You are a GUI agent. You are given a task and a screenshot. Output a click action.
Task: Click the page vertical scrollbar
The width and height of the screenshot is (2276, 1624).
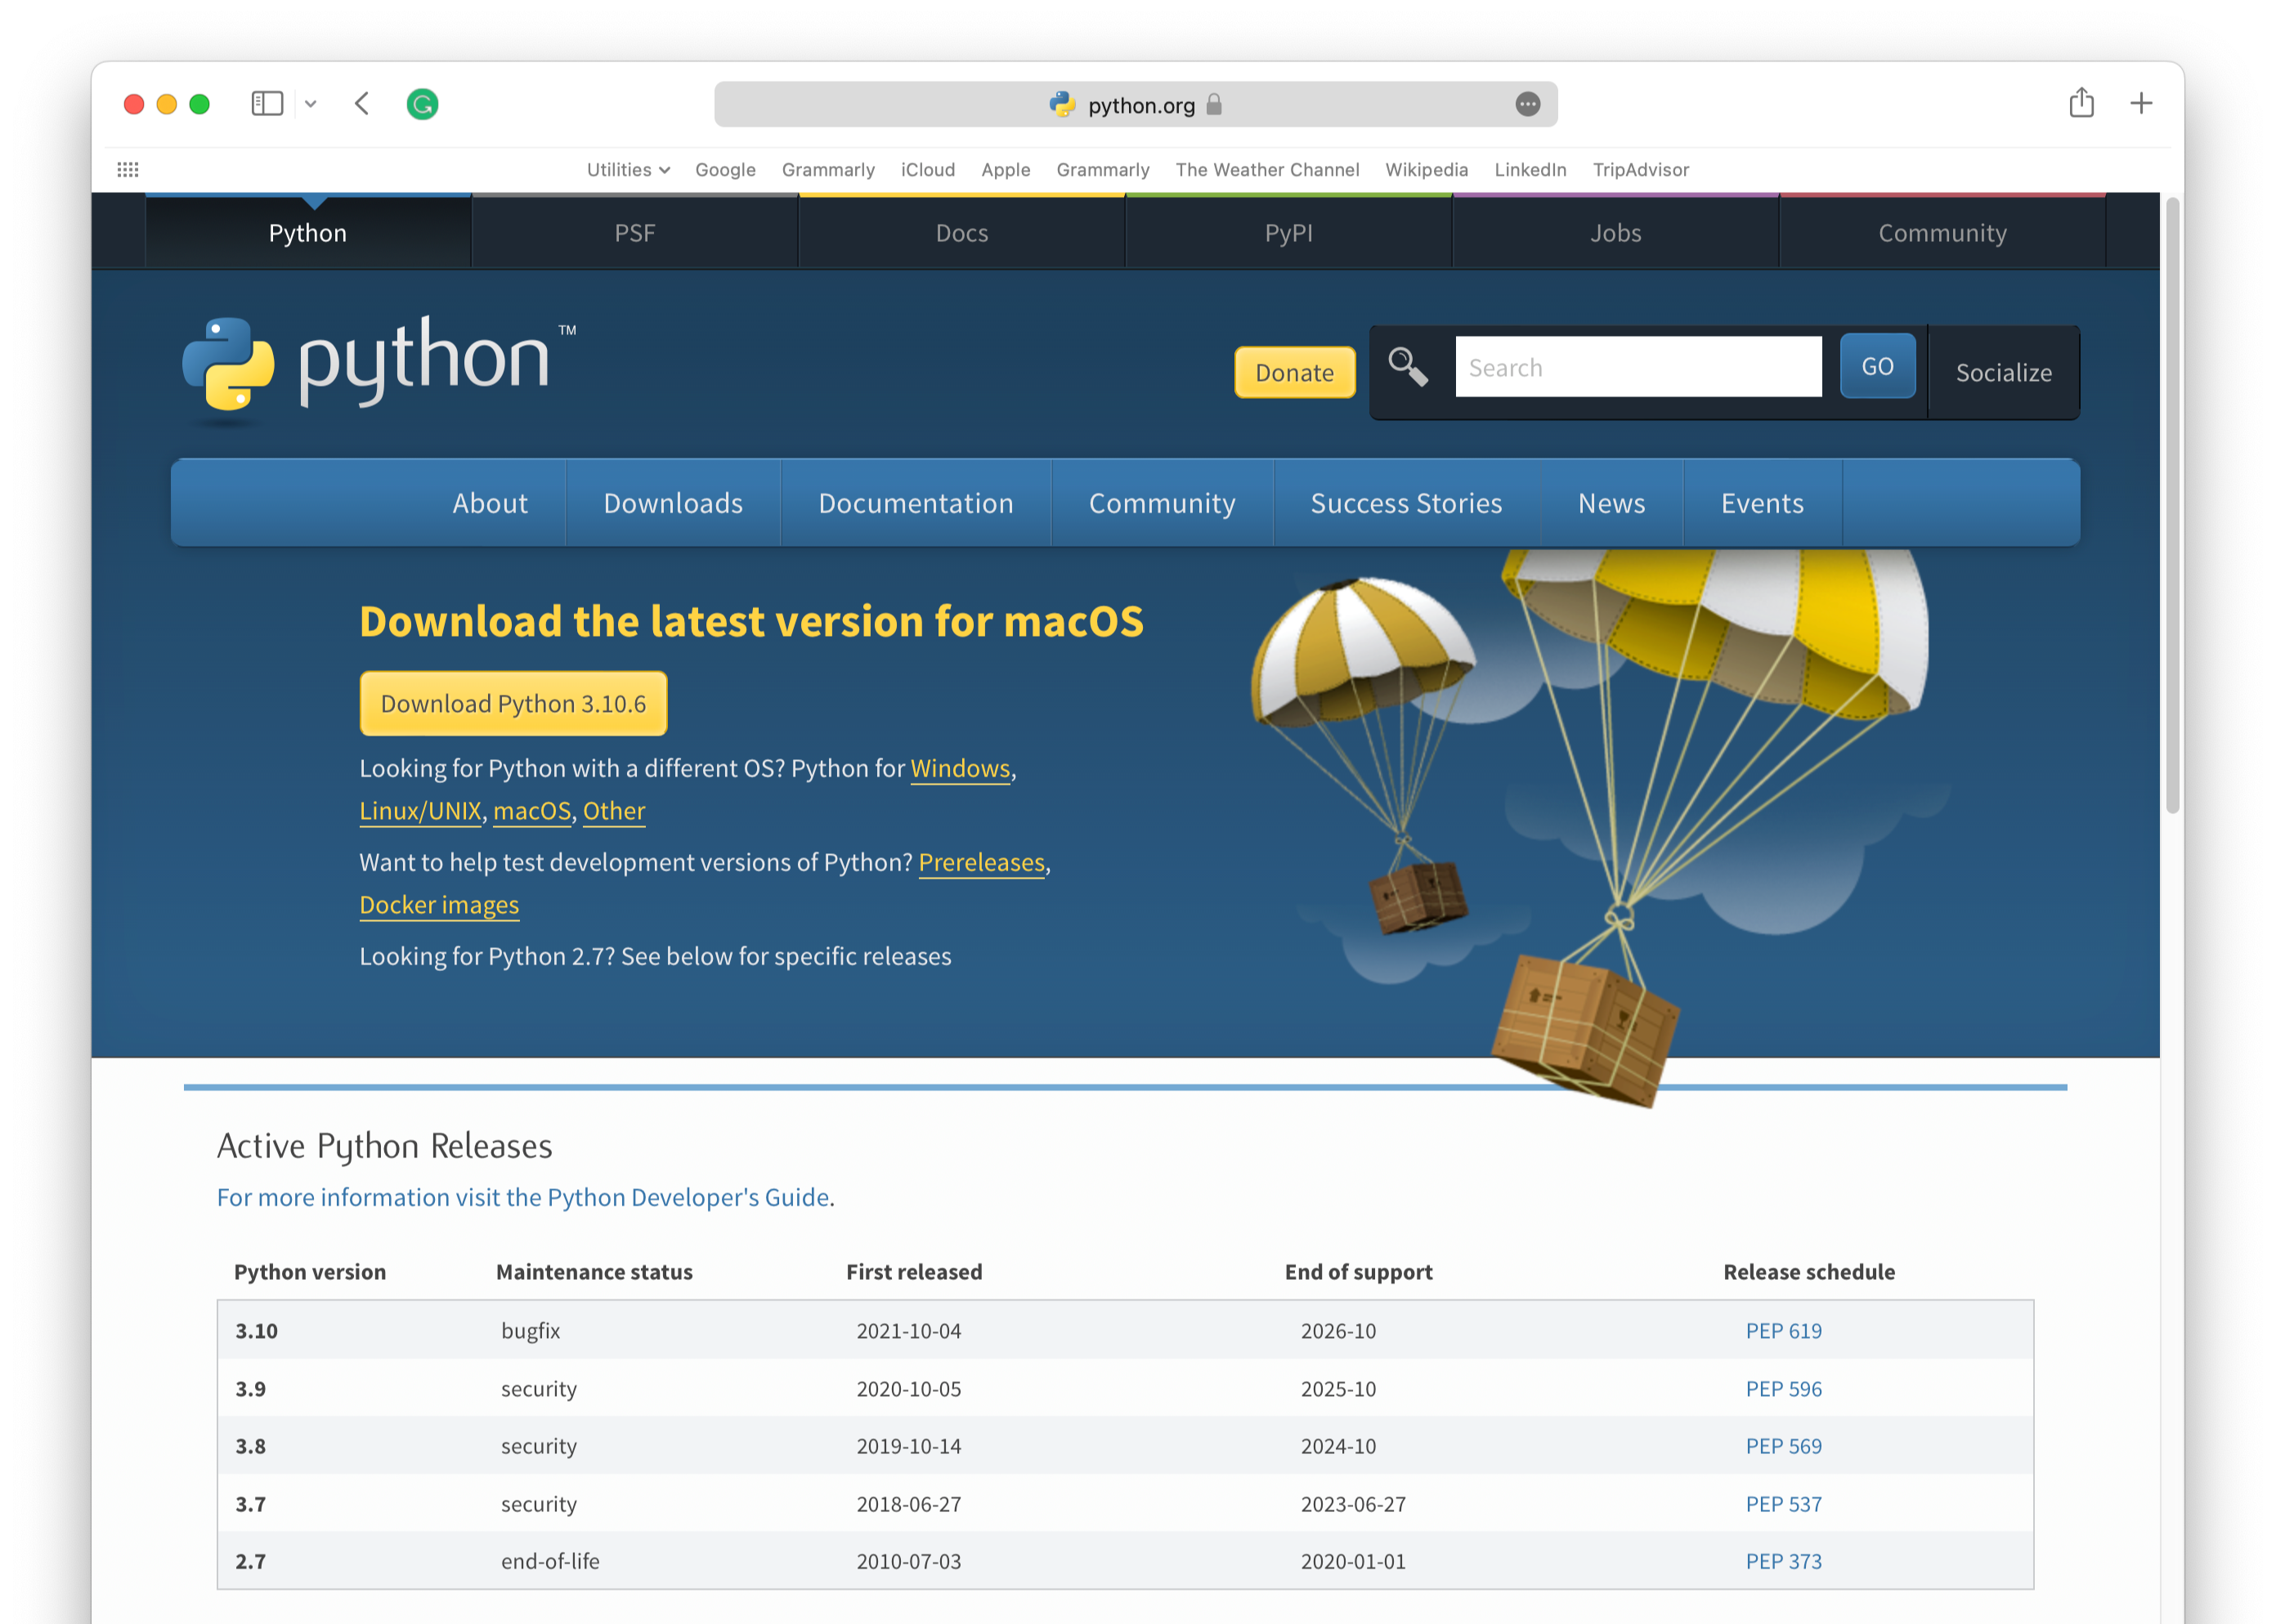click(x=2172, y=505)
